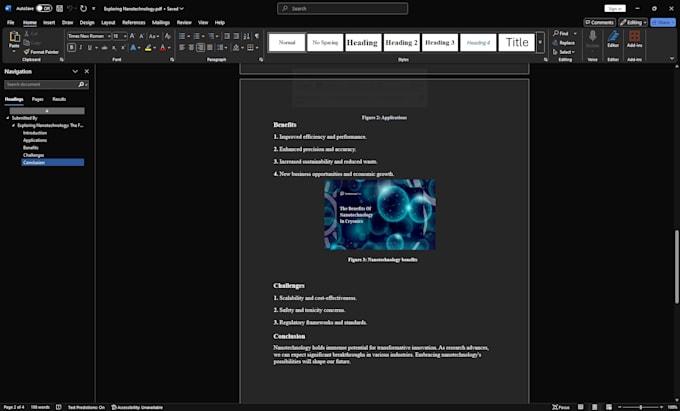
Task: Click Replace in Editing group
Action: (x=564, y=43)
